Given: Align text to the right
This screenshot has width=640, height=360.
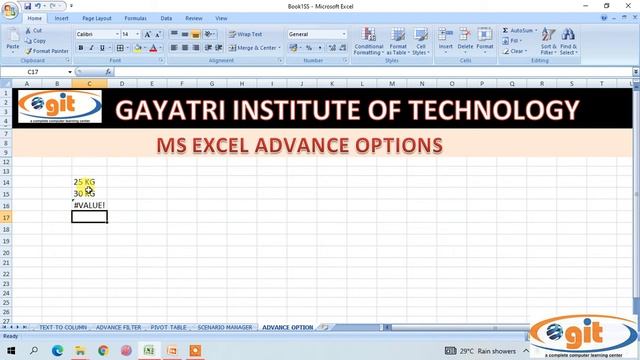Looking at the screenshot, I should [196, 48].
